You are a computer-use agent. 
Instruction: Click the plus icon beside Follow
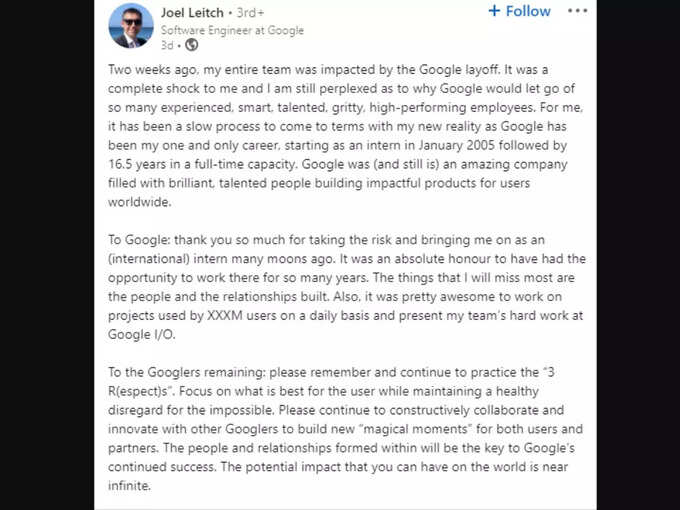click(494, 10)
